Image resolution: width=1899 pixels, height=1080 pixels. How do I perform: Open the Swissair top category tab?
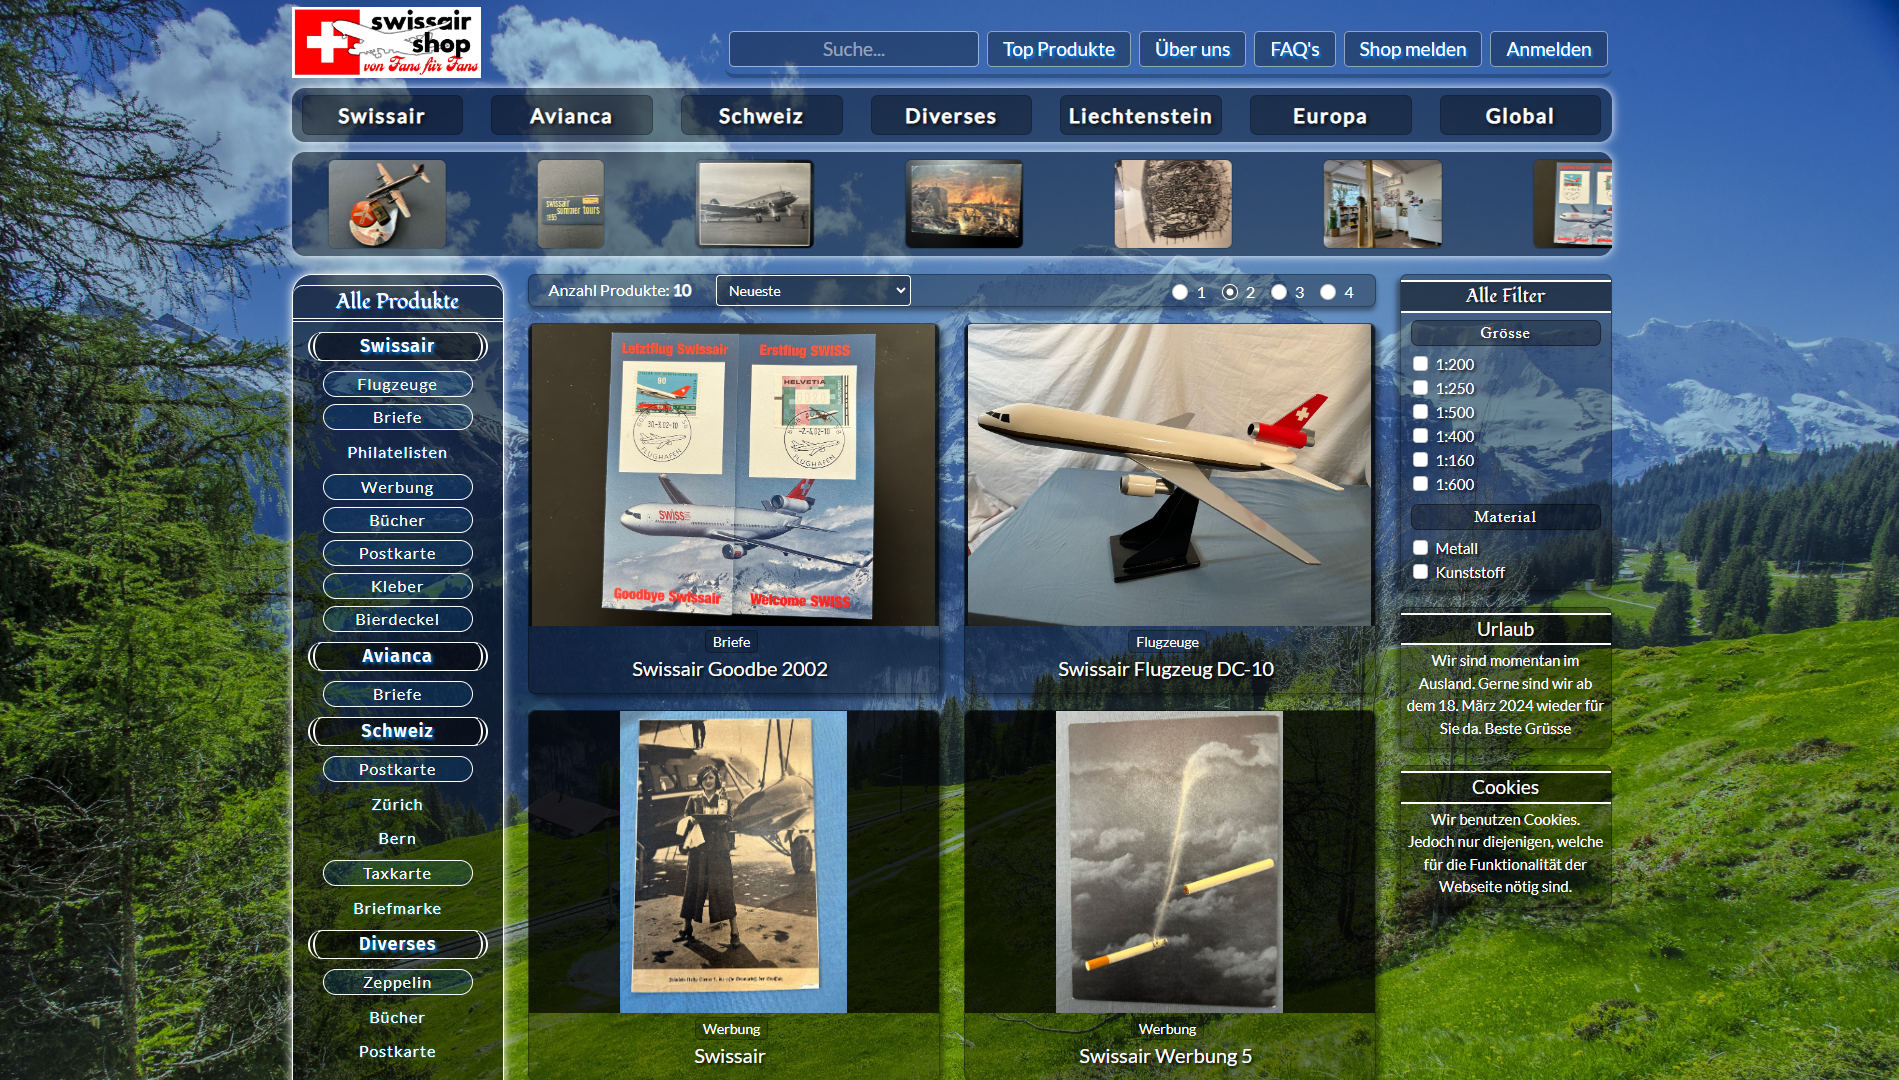point(382,116)
